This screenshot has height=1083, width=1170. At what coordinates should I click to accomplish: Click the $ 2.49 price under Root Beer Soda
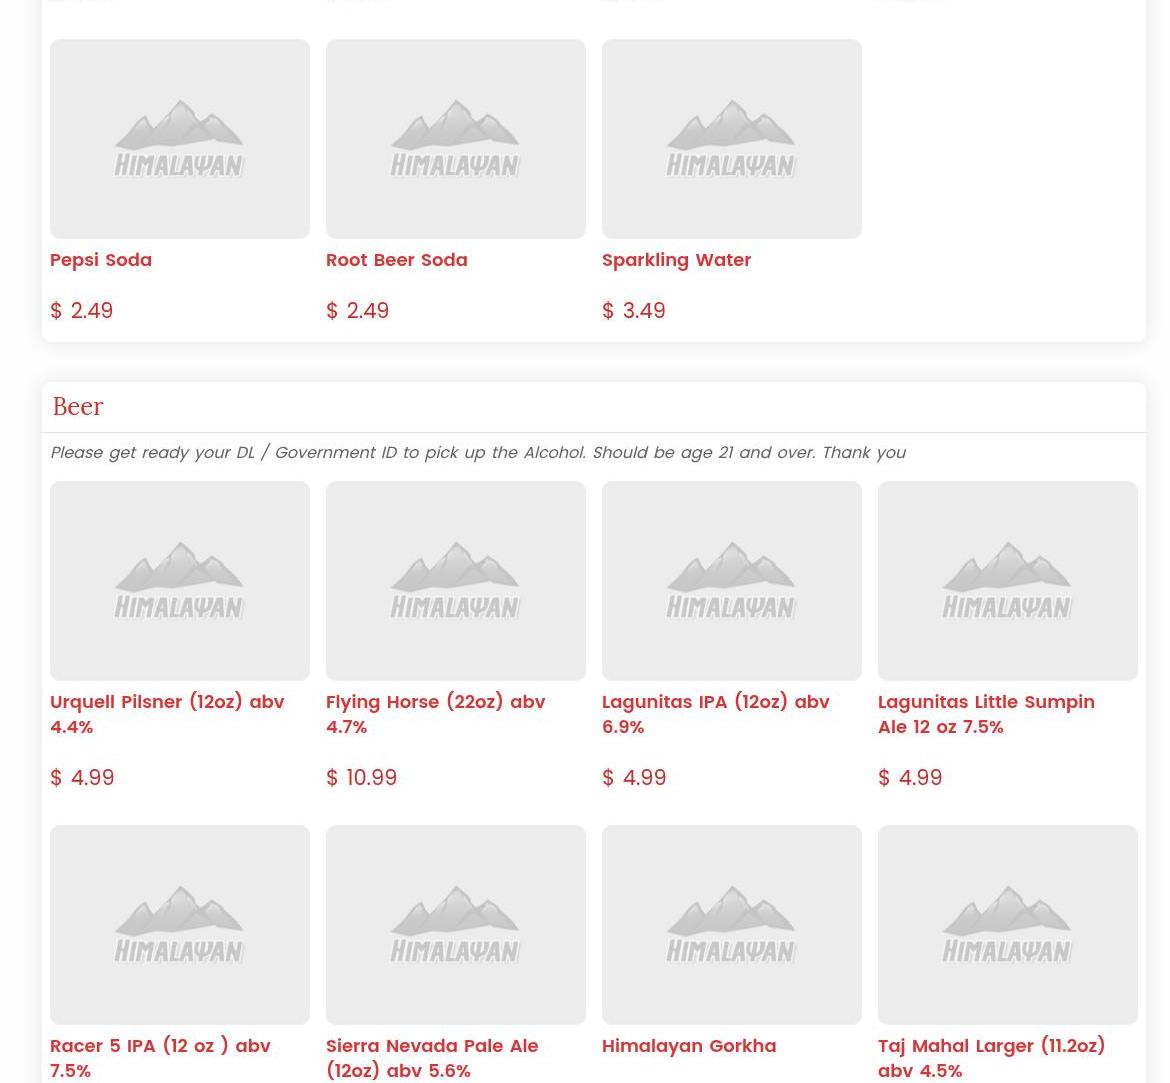[x=357, y=310]
